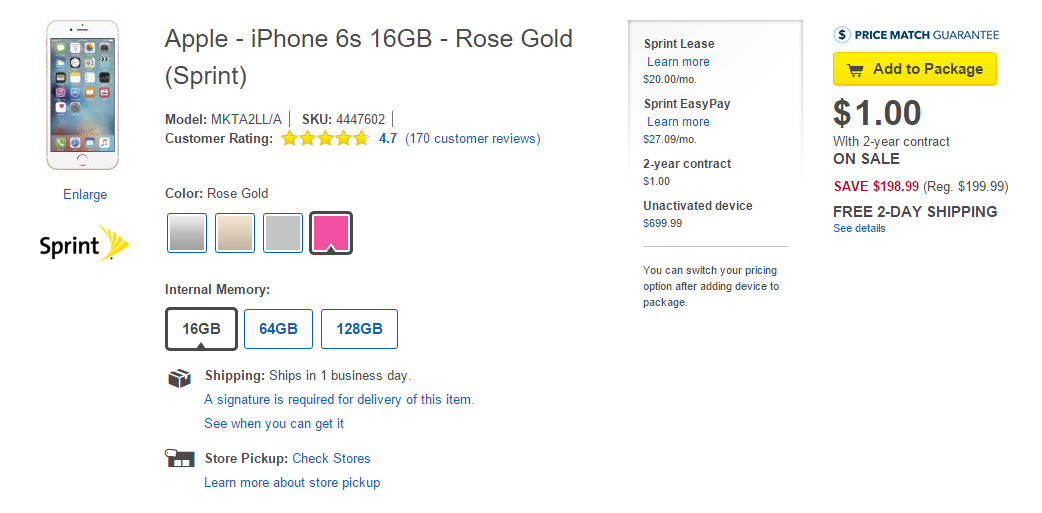Select the 64GB memory option
1042x513 pixels.
pyautogui.click(x=278, y=328)
